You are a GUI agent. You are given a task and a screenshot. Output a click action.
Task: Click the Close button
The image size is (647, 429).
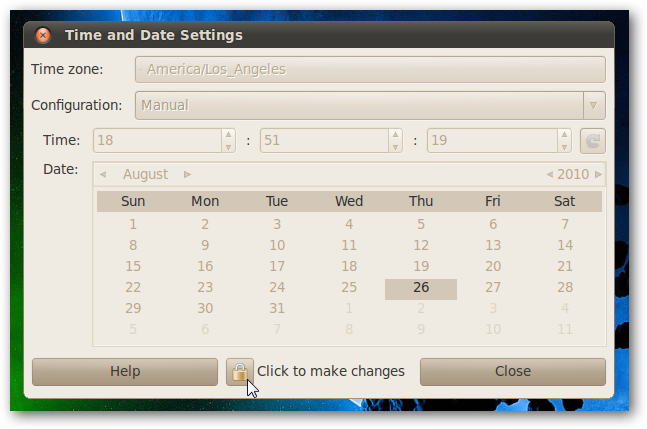tap(513, 372)
